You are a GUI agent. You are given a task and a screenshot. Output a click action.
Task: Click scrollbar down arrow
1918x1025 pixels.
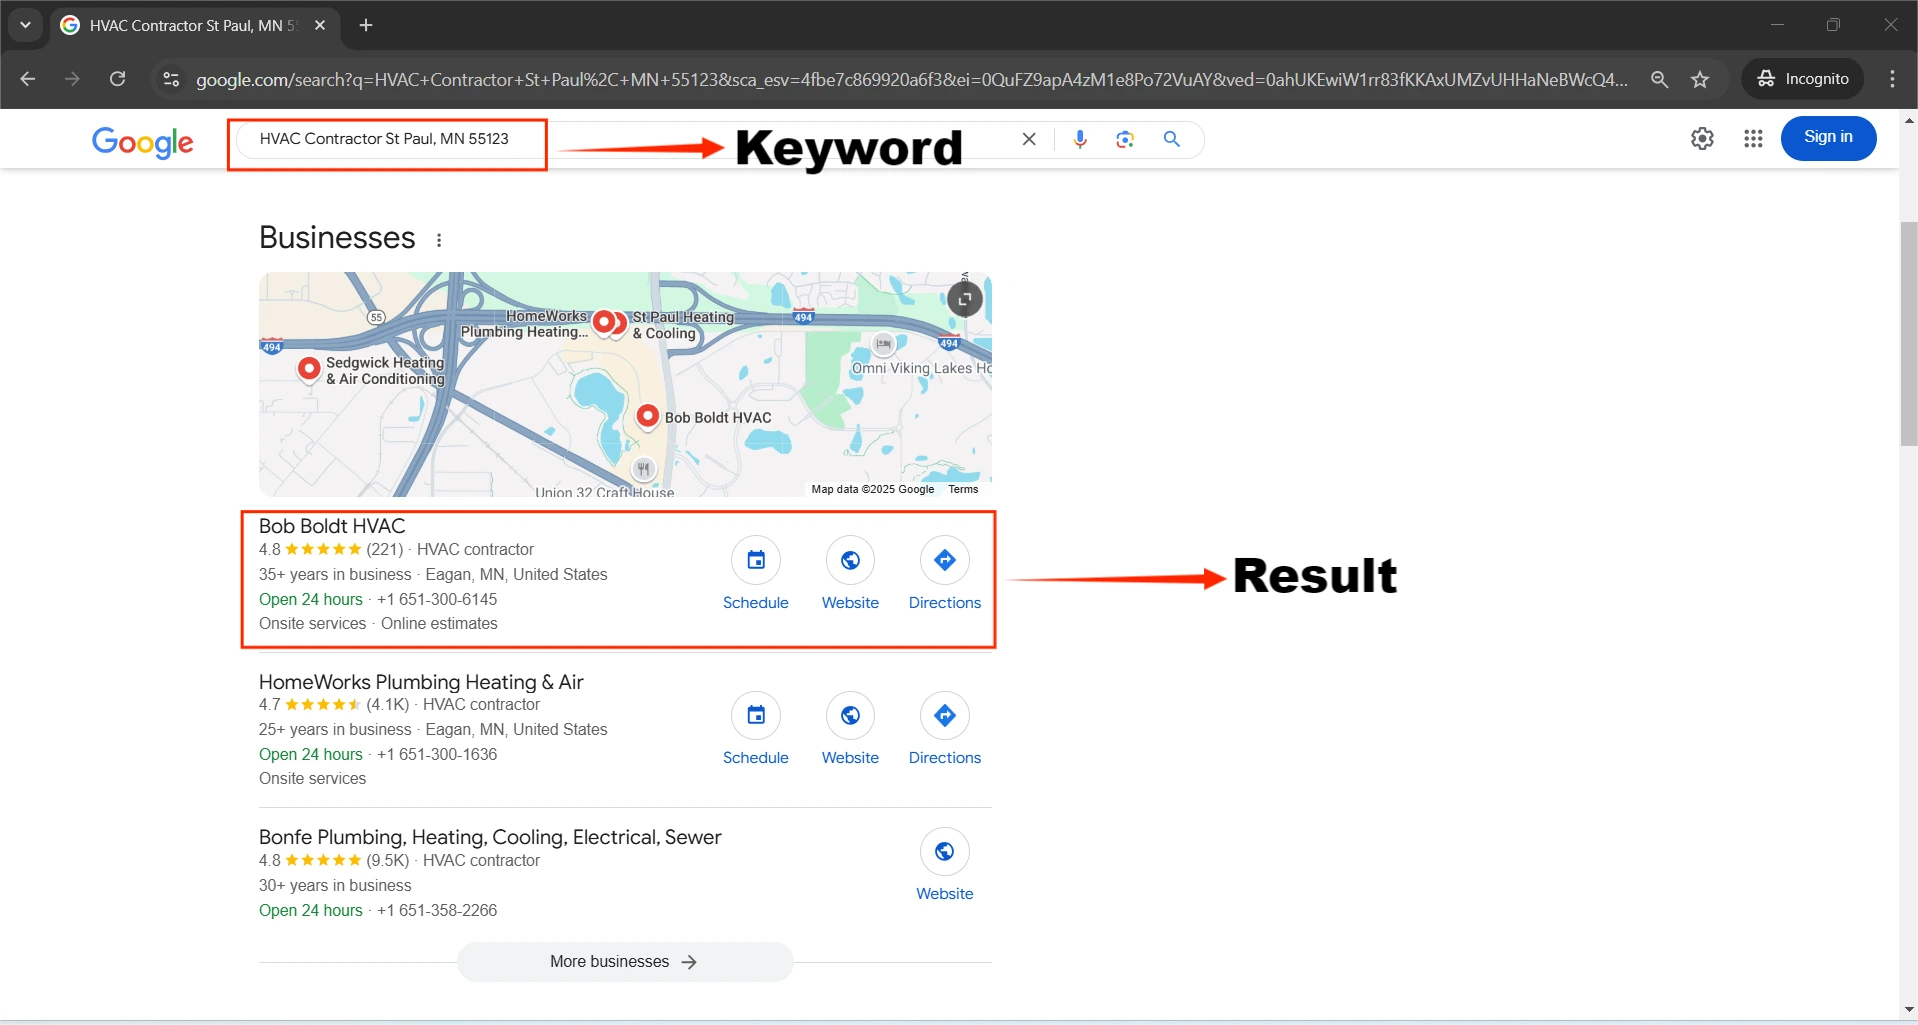coord(1909,1010)
